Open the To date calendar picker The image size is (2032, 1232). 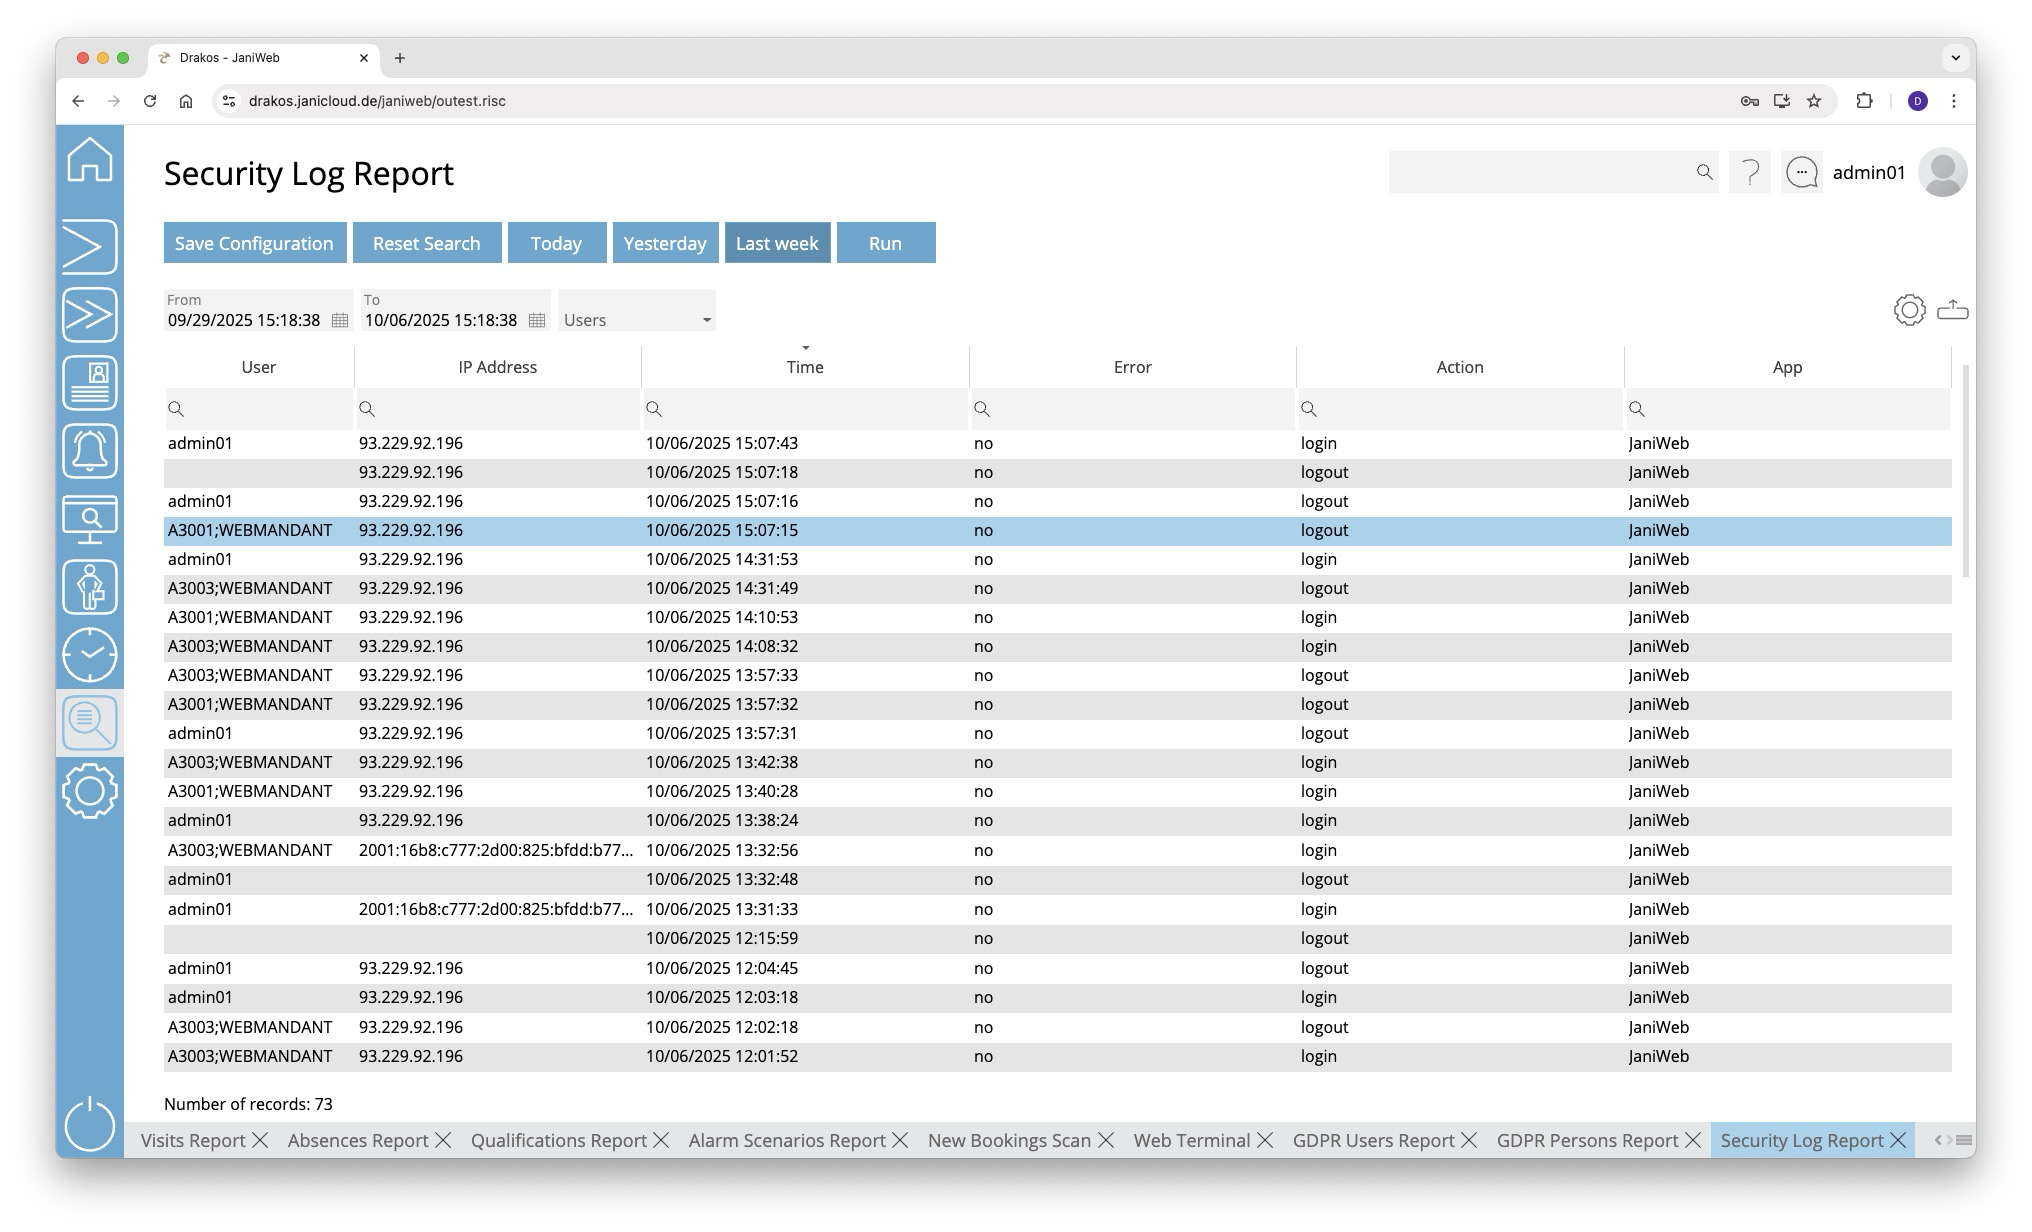[537, 321]
